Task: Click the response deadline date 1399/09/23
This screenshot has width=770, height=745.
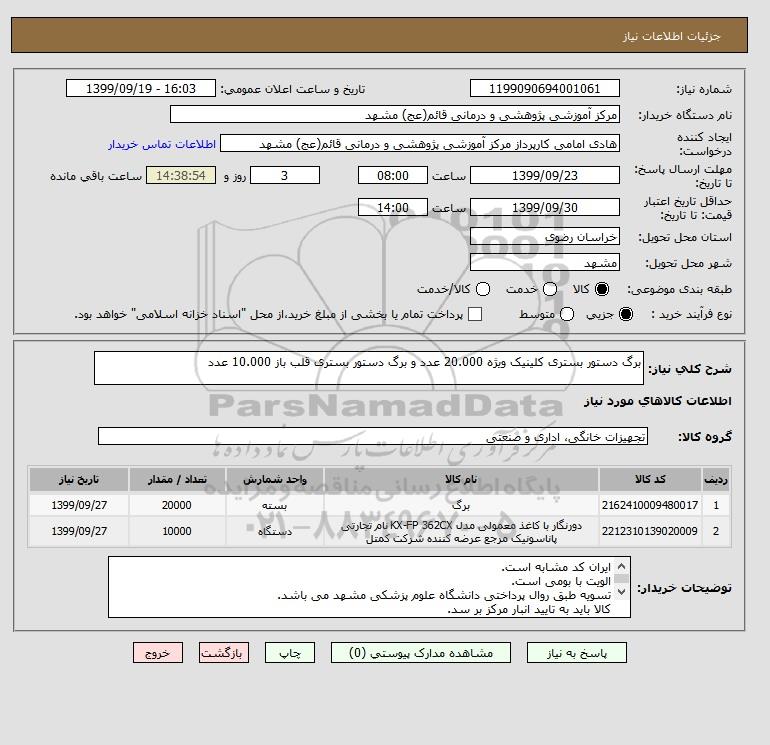Action: pos(545,175)
